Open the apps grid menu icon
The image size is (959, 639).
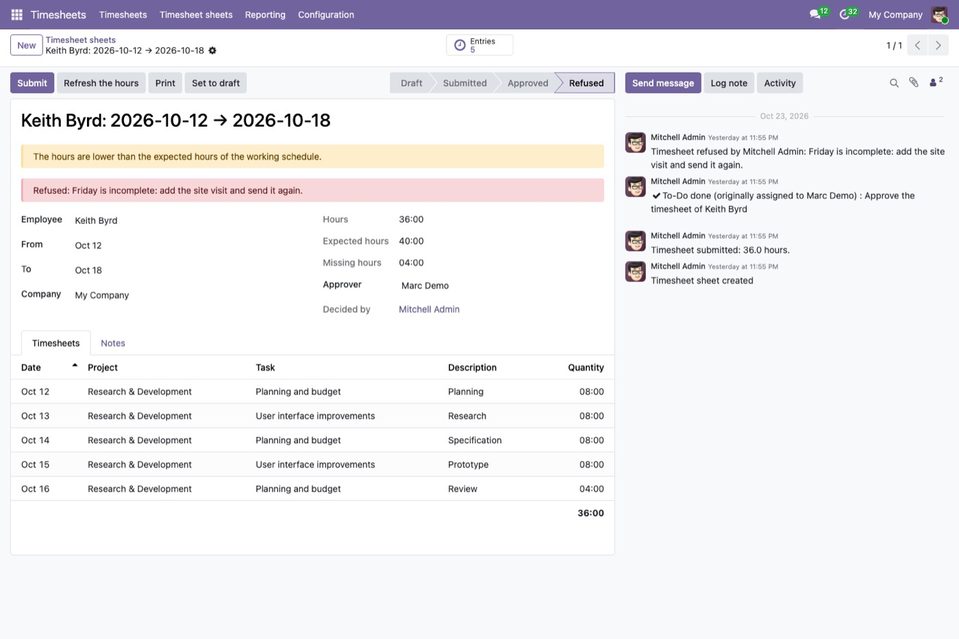[17, 15]
